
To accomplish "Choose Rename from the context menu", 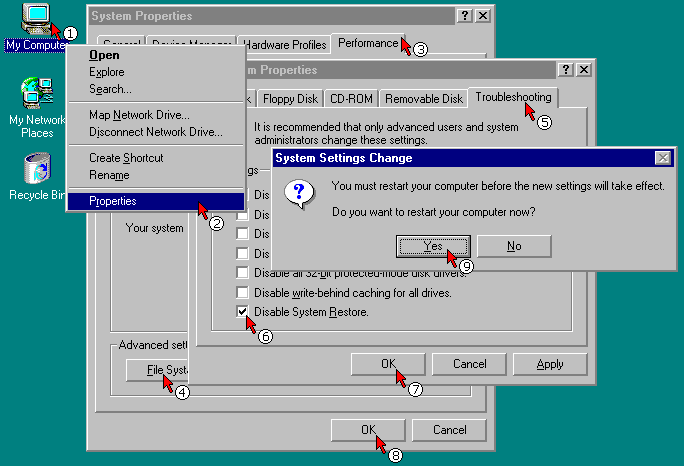I will pos(156,175).
